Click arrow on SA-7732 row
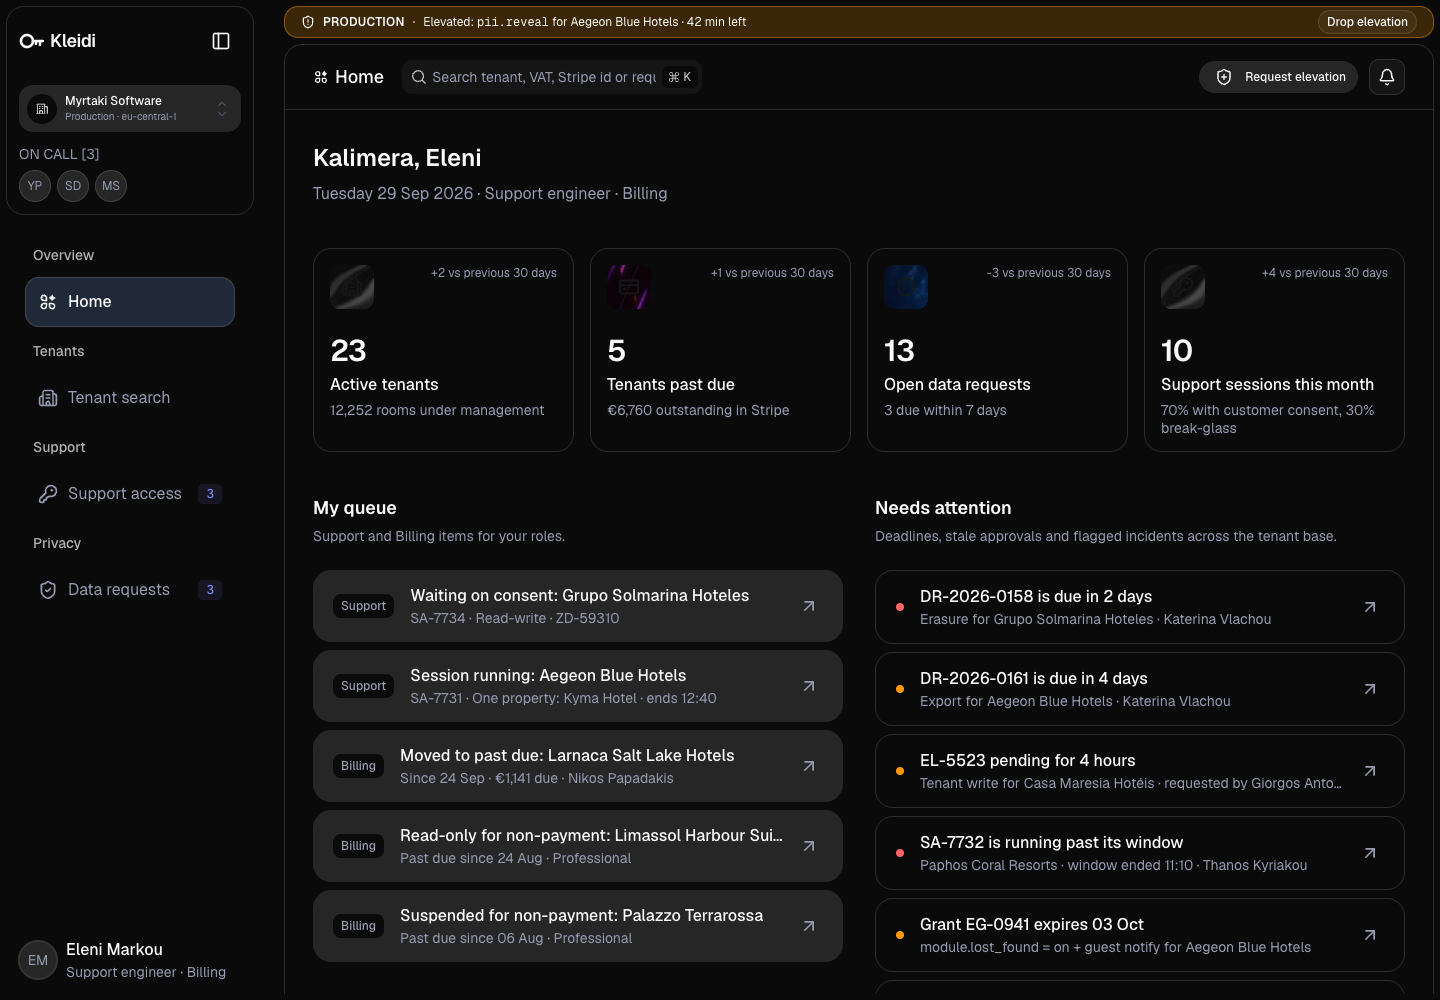 coord(1370,853)
